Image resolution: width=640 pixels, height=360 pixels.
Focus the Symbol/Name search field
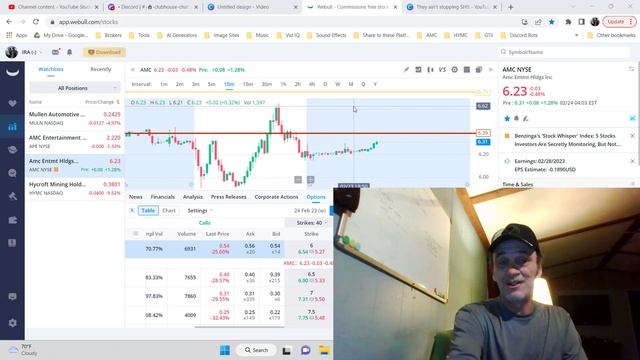click(x=564, y=52)
